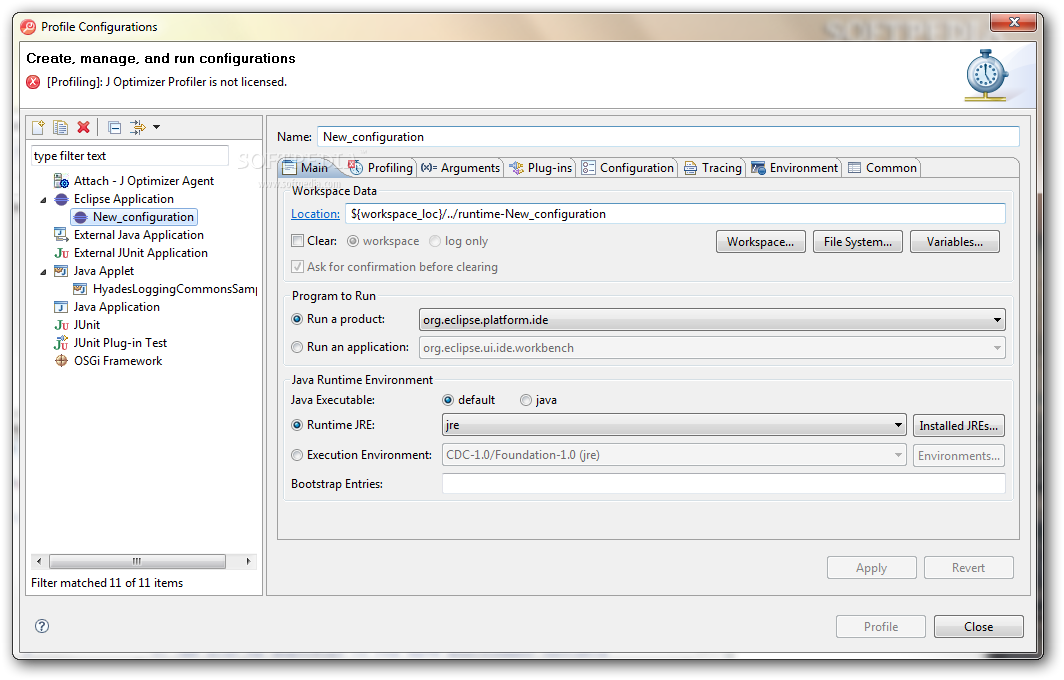Select the Execution Environment radio button
This screenshot has width=1064, height=680.
click(x=297, y=455)
